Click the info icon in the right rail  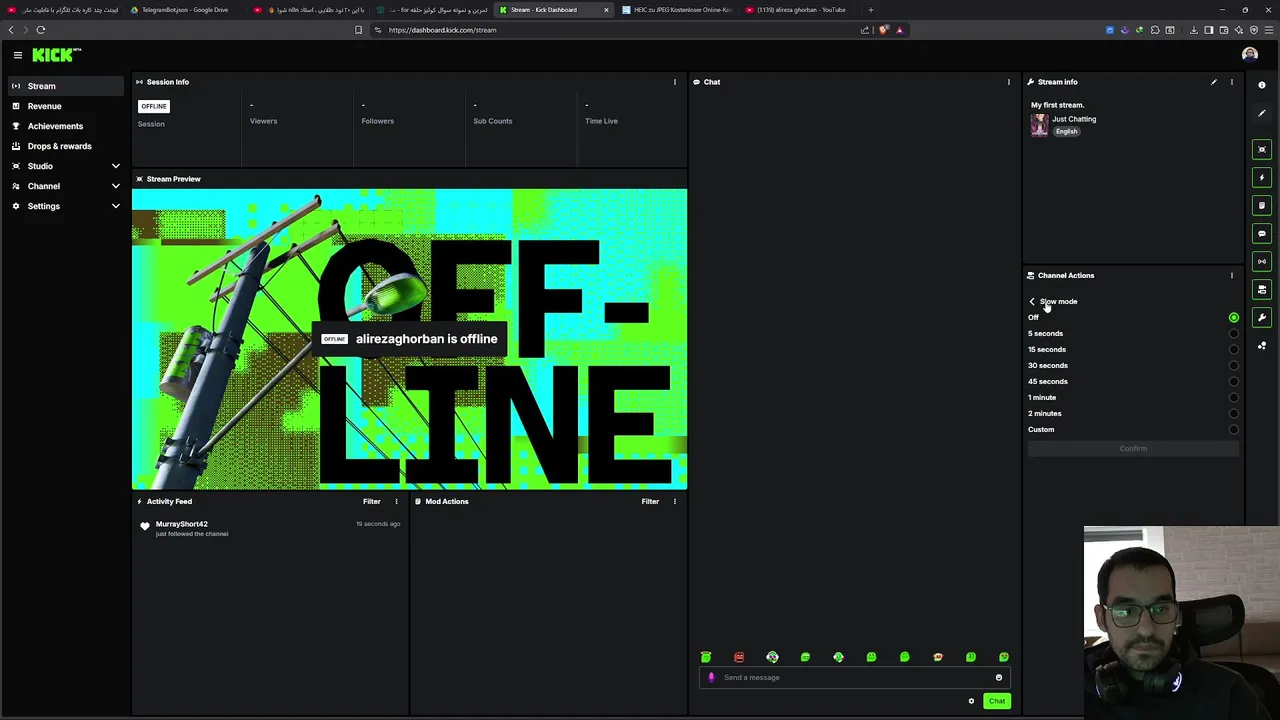tap(1262, 85)
